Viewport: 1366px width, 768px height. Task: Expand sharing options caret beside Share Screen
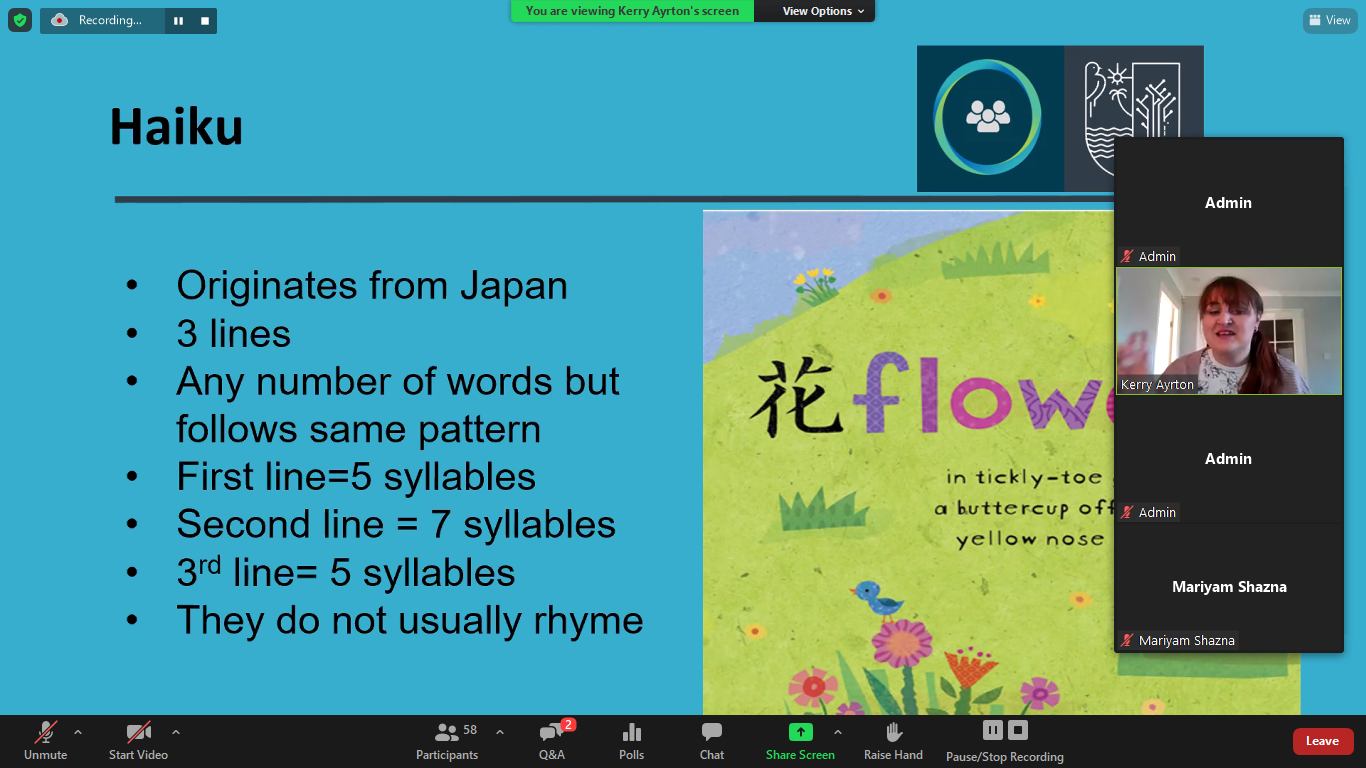pyautogui.click(x=838, y=732)
